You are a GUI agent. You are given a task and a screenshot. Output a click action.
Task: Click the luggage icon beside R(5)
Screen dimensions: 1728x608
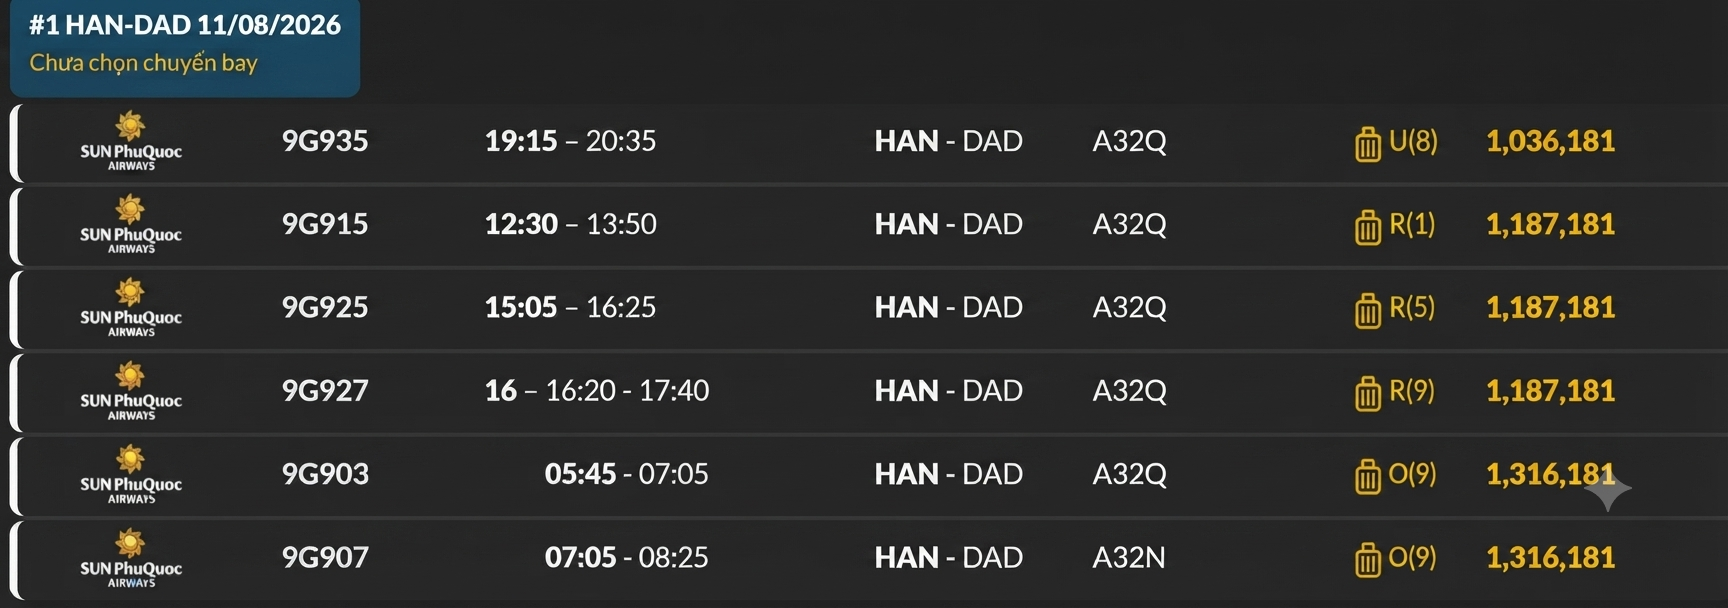(1368, 310)
